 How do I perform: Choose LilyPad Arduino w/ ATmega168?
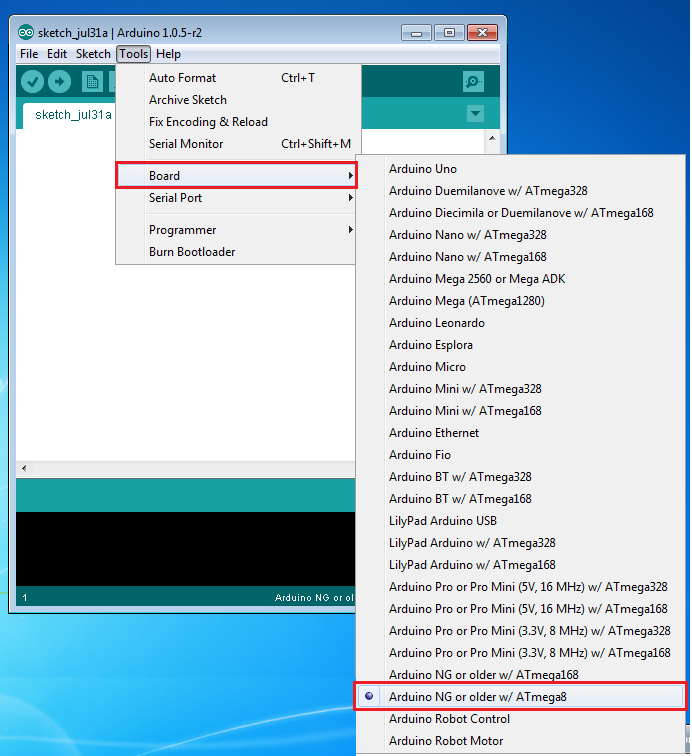tap(520, 565)
